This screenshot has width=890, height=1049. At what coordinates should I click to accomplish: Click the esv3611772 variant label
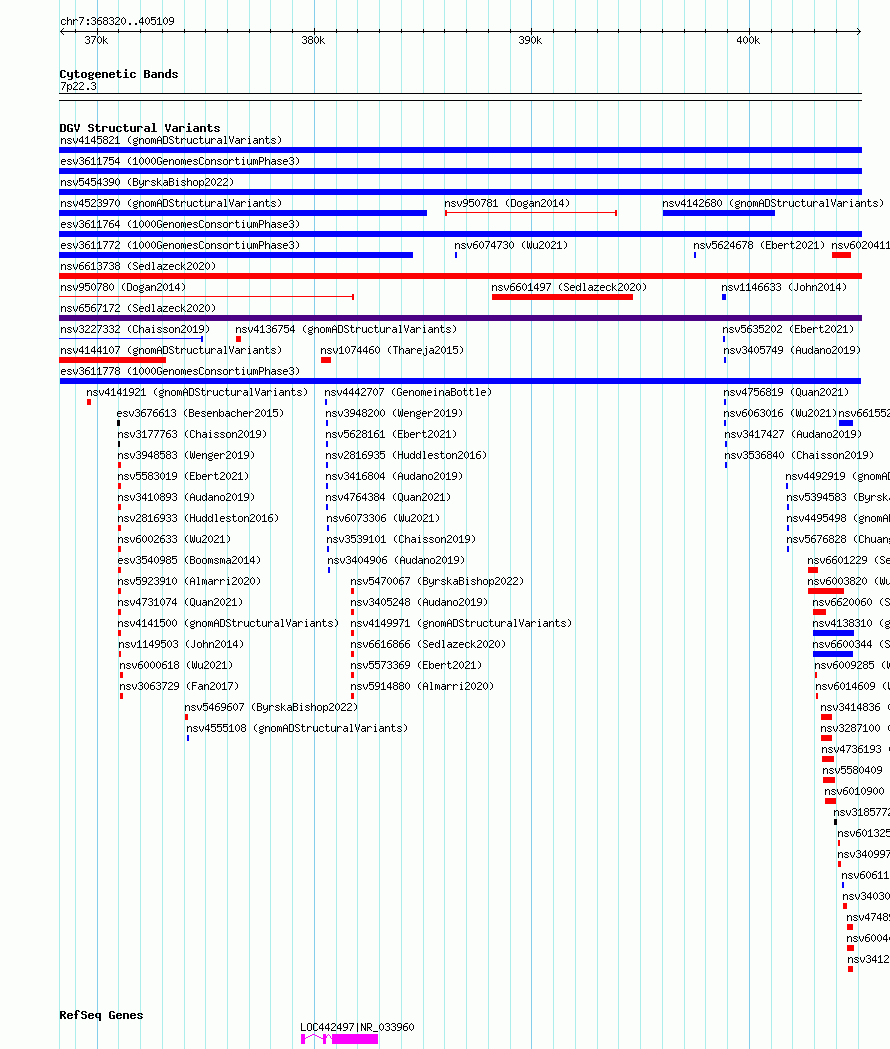coord(180,246)
